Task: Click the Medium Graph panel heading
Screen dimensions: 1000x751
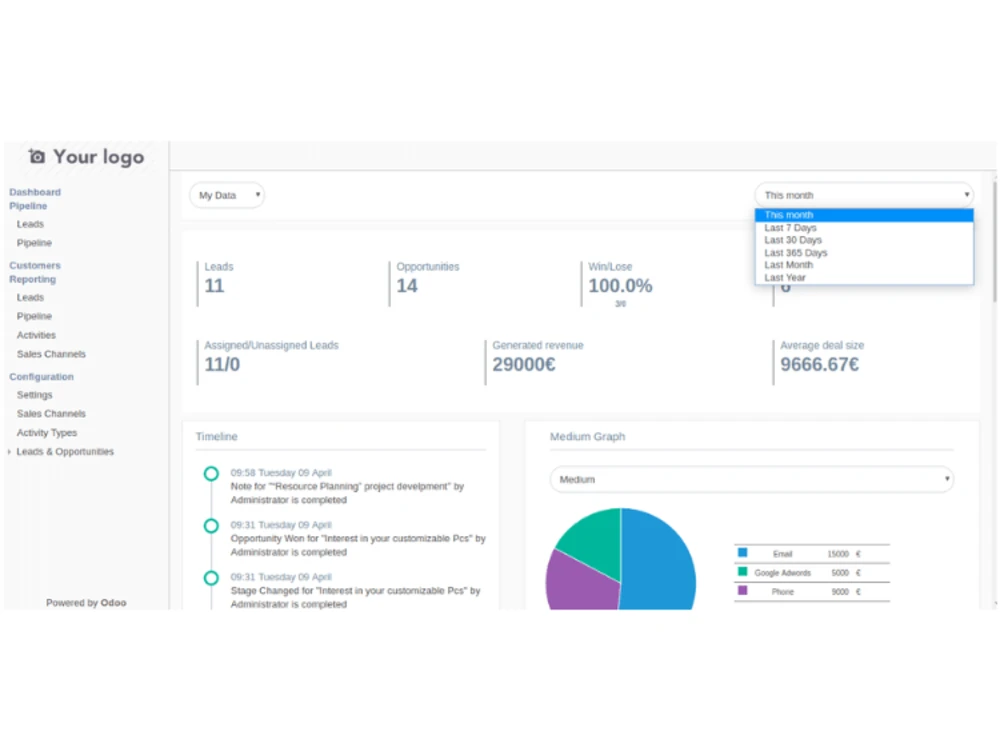Action: (587, 437)
